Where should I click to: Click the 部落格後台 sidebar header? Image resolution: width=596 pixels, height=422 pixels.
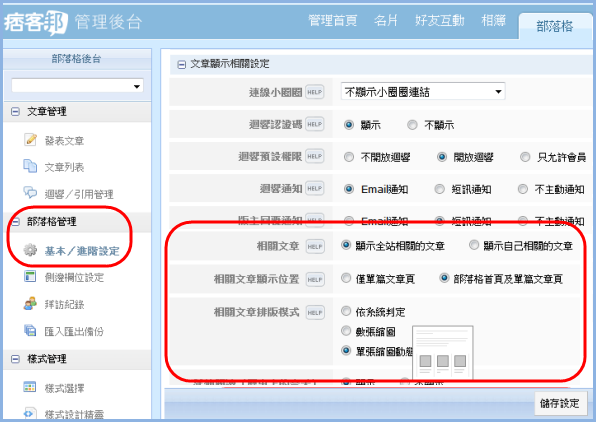(77, 59)
